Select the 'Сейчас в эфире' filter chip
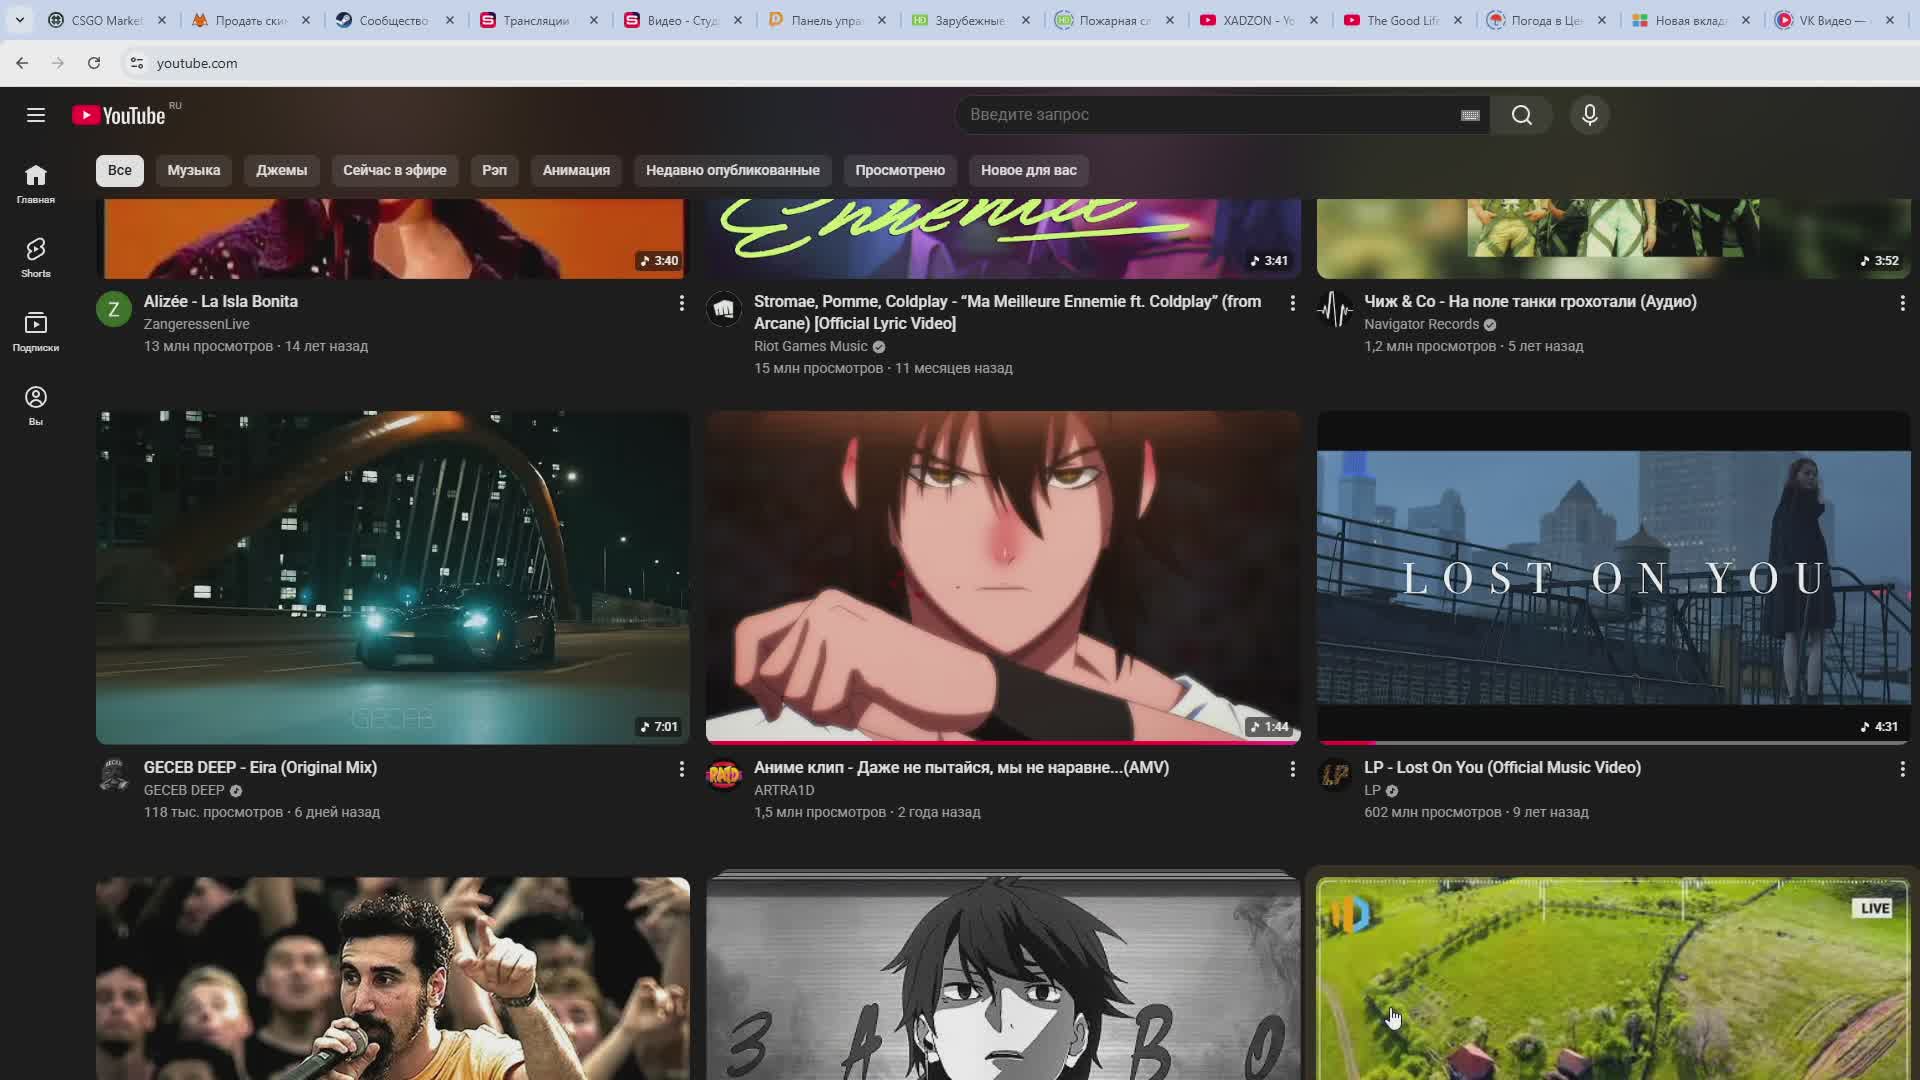The width and height of the screenshot is (1920, 1080). pos(394,170)
